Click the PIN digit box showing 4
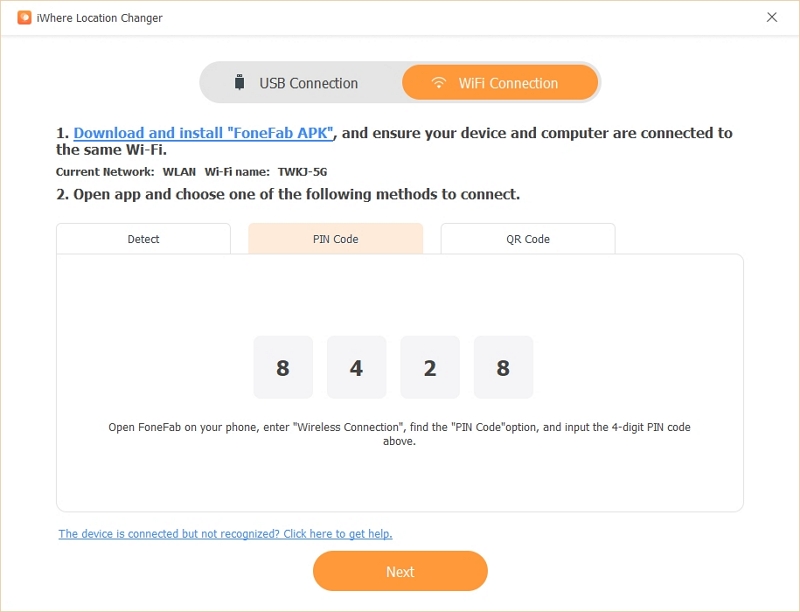Screen dimensions: 800x612 357,367
